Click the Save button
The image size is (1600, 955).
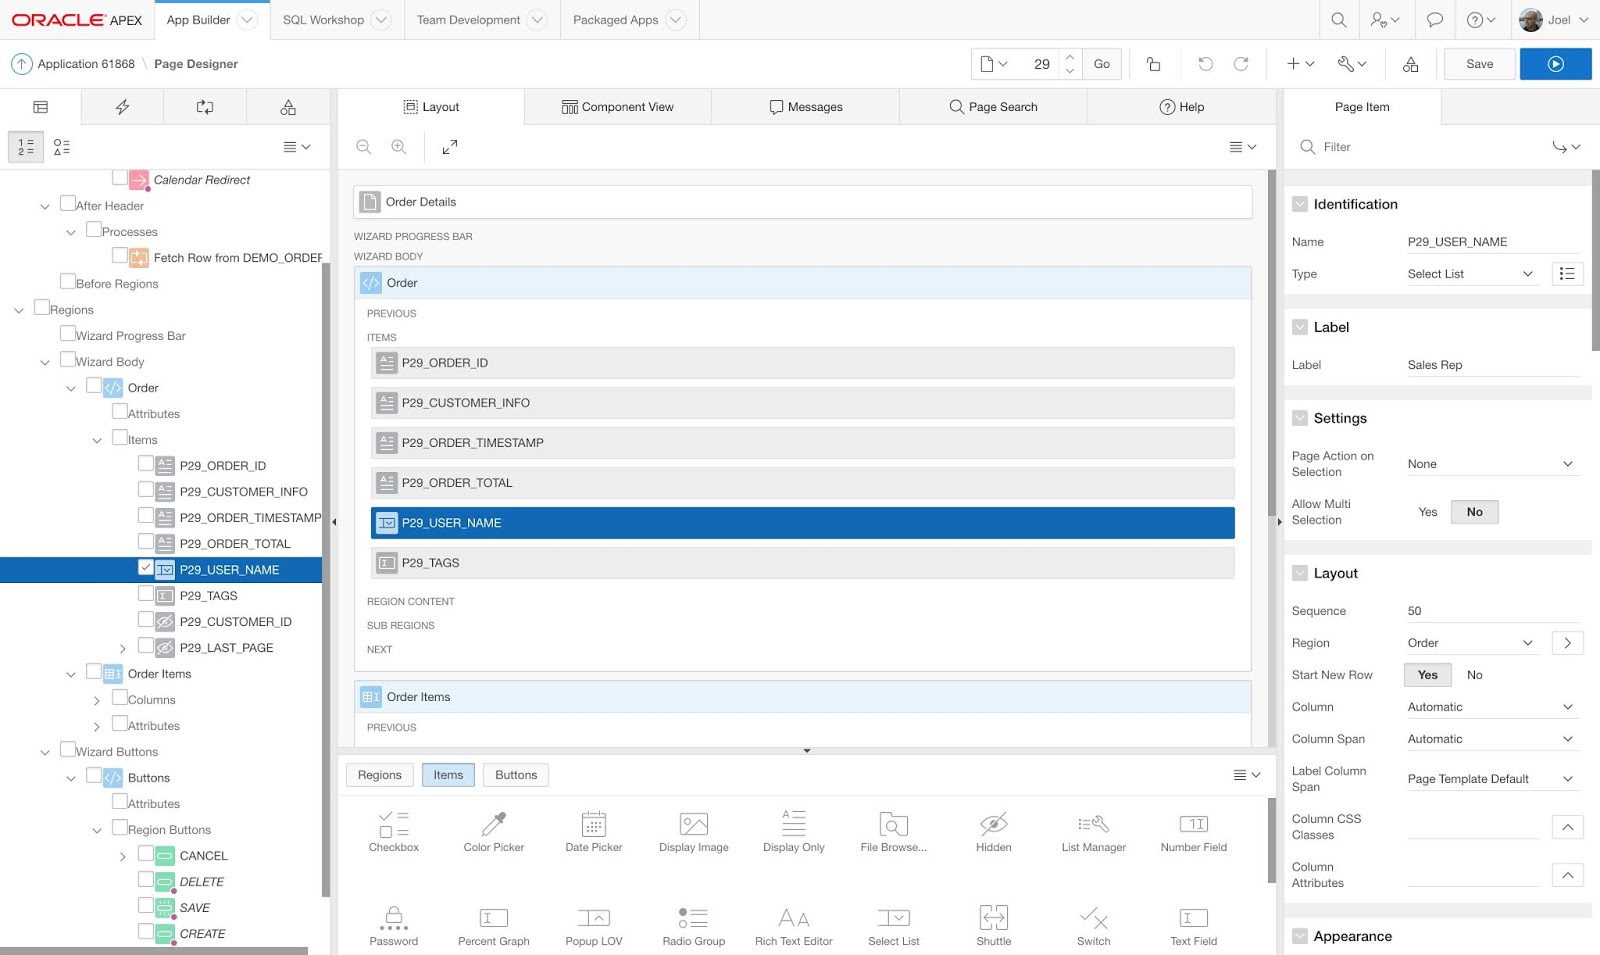1479,64
